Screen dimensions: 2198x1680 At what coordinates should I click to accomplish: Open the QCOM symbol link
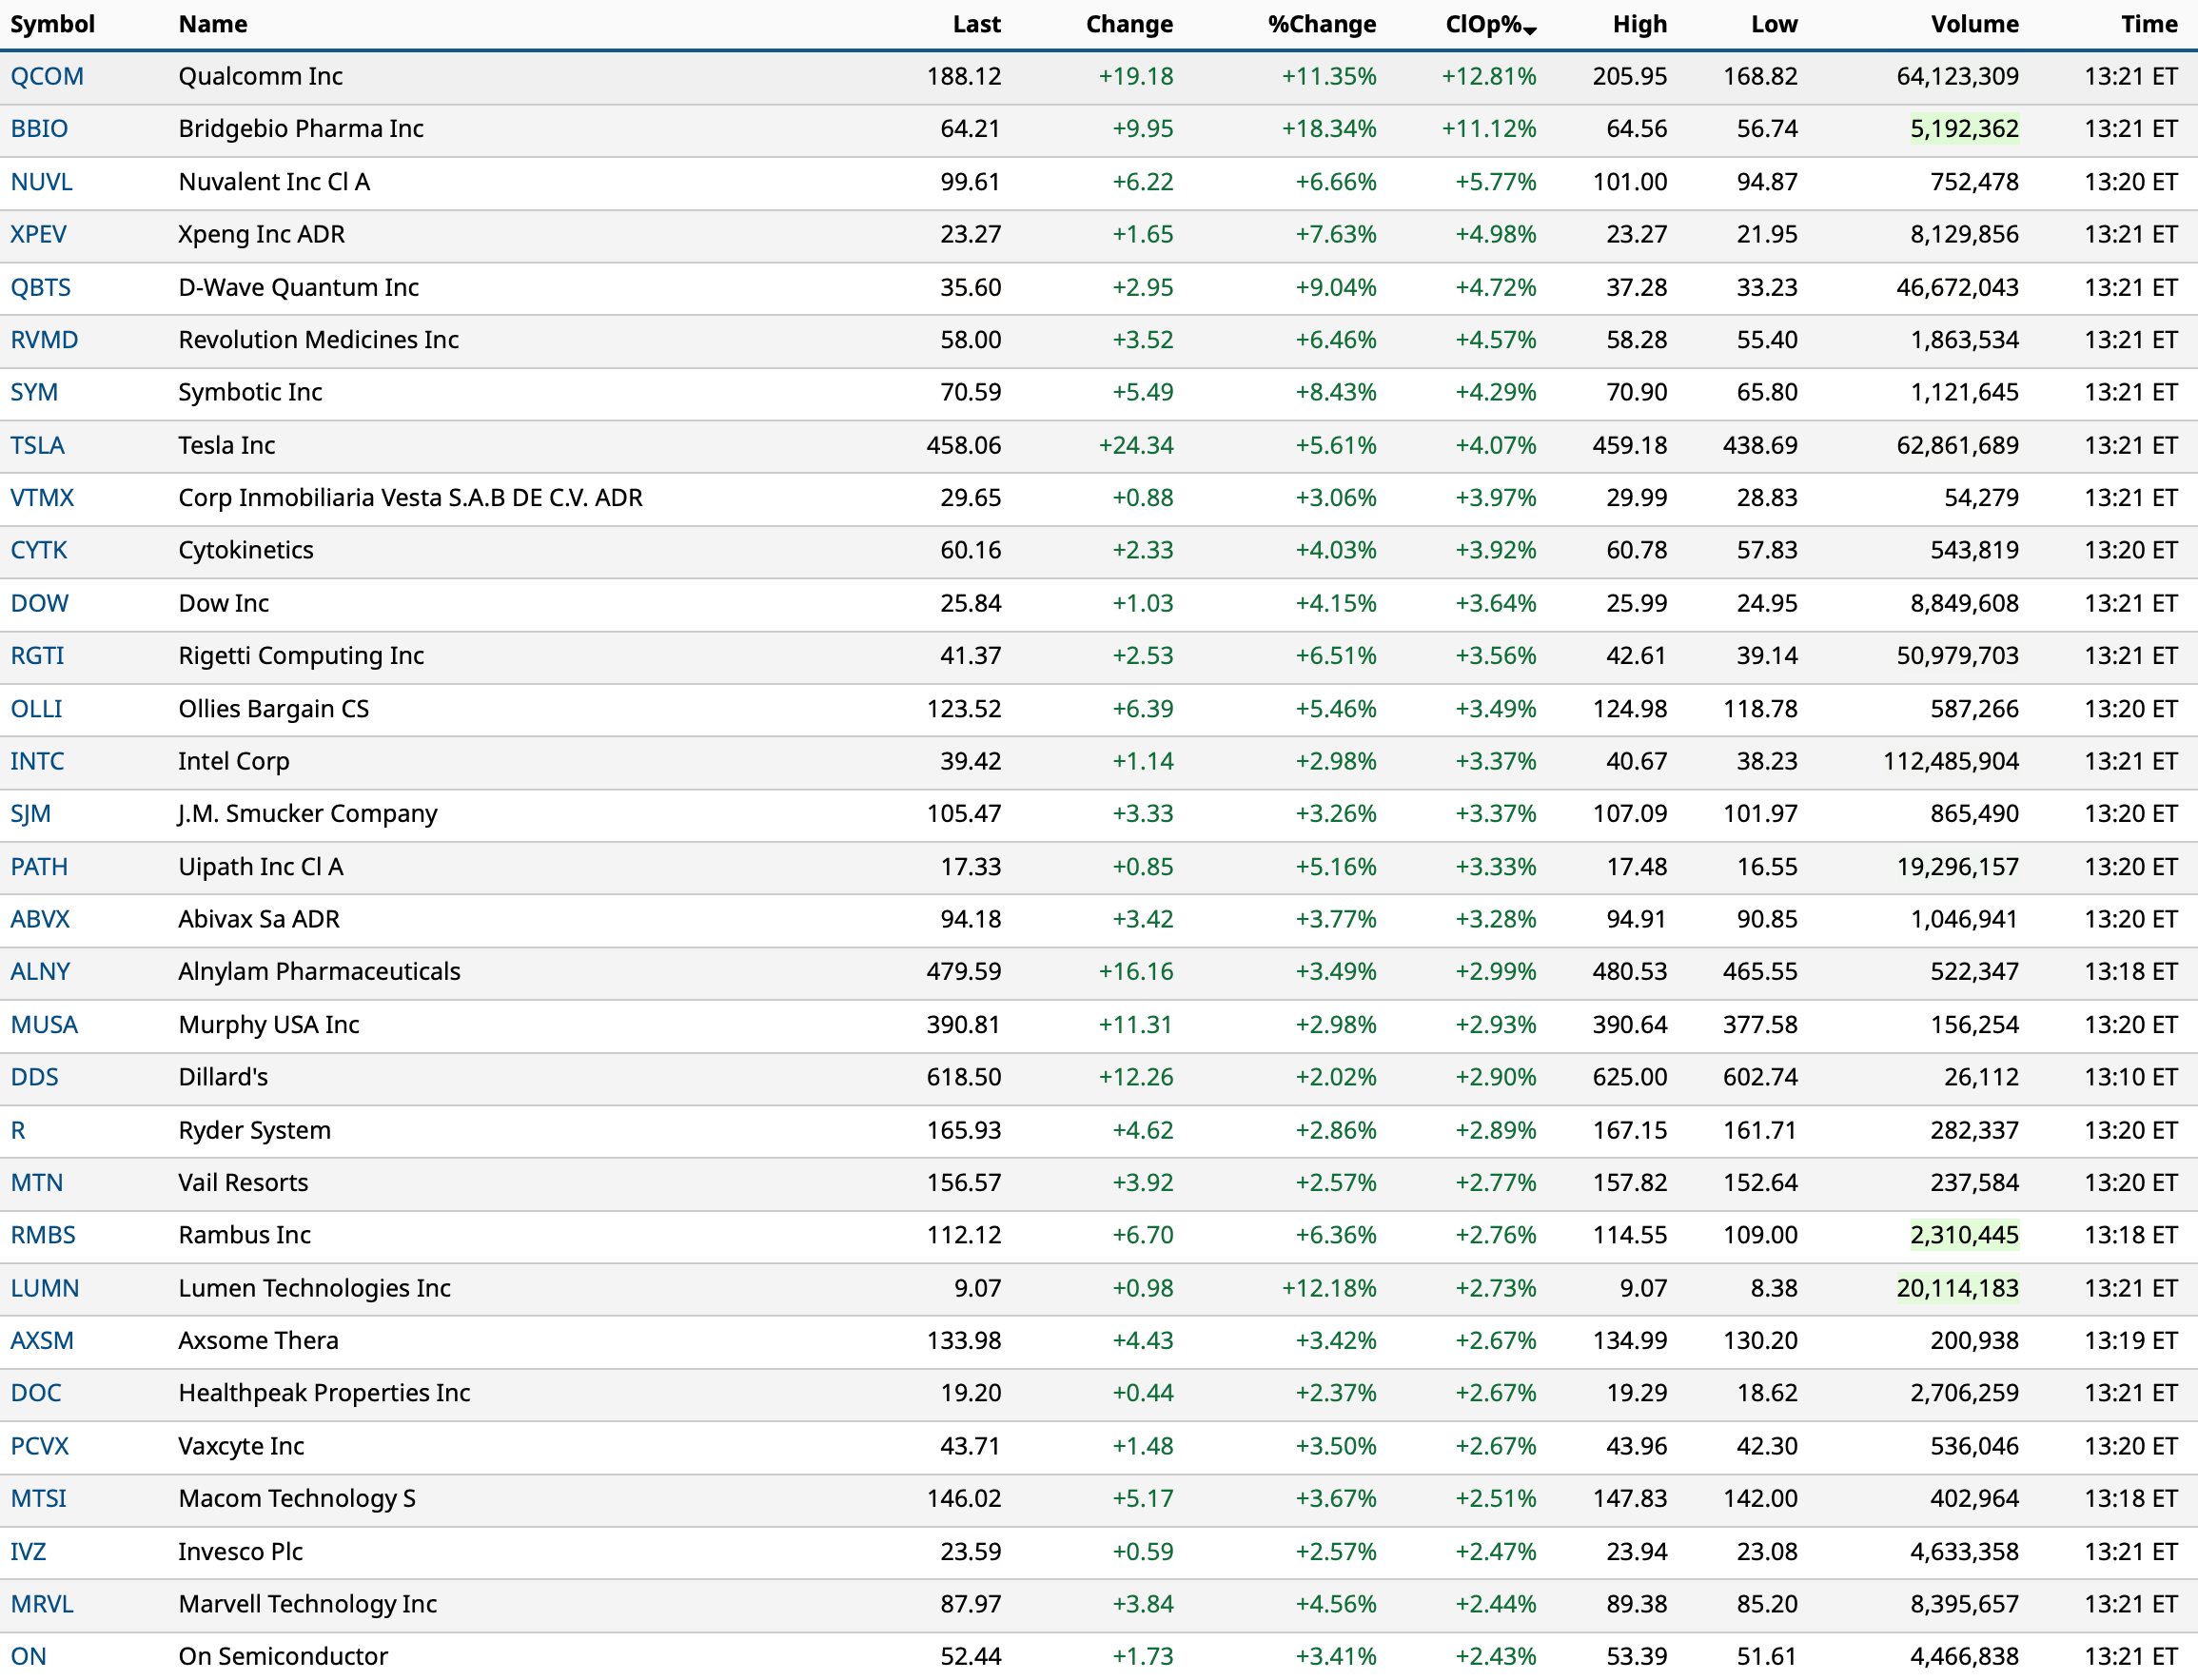tap(47, 77)
